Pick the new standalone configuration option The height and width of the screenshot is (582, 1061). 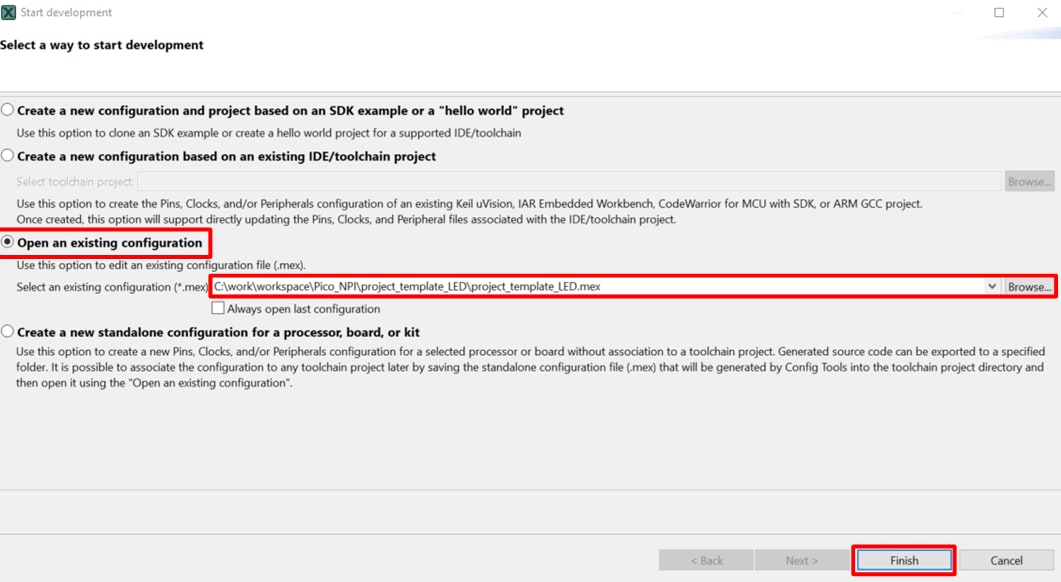(x=8, y=332)
